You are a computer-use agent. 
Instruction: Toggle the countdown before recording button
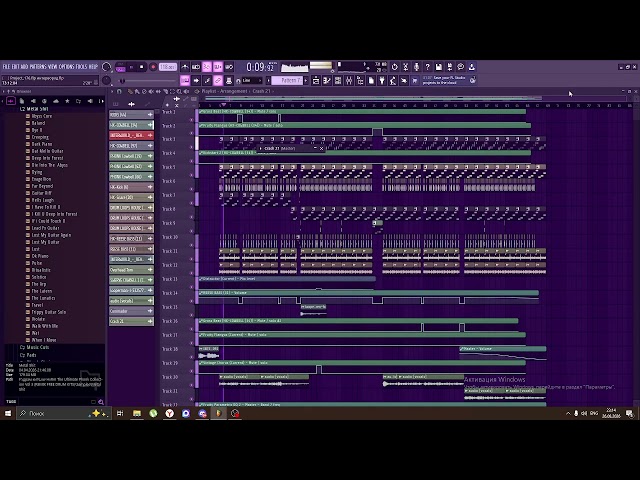(207, 67)
